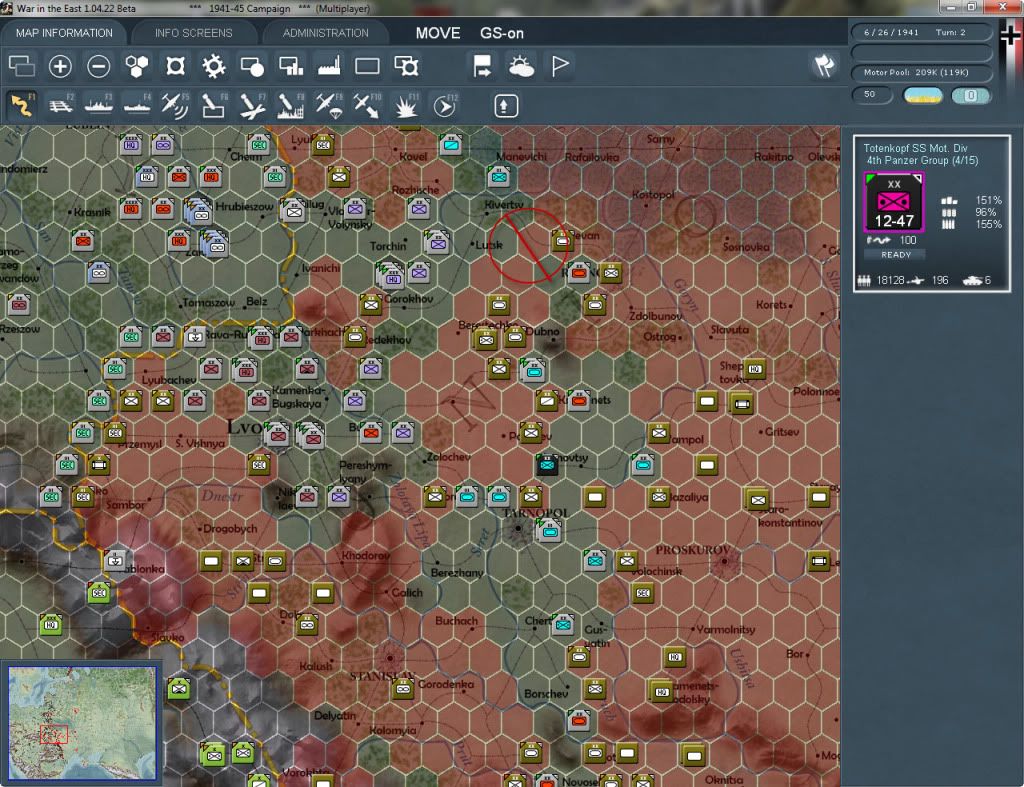Toggle the empty rectangle icon
The width and height of the screenshot is (1024, 787).
click(367, 66)
